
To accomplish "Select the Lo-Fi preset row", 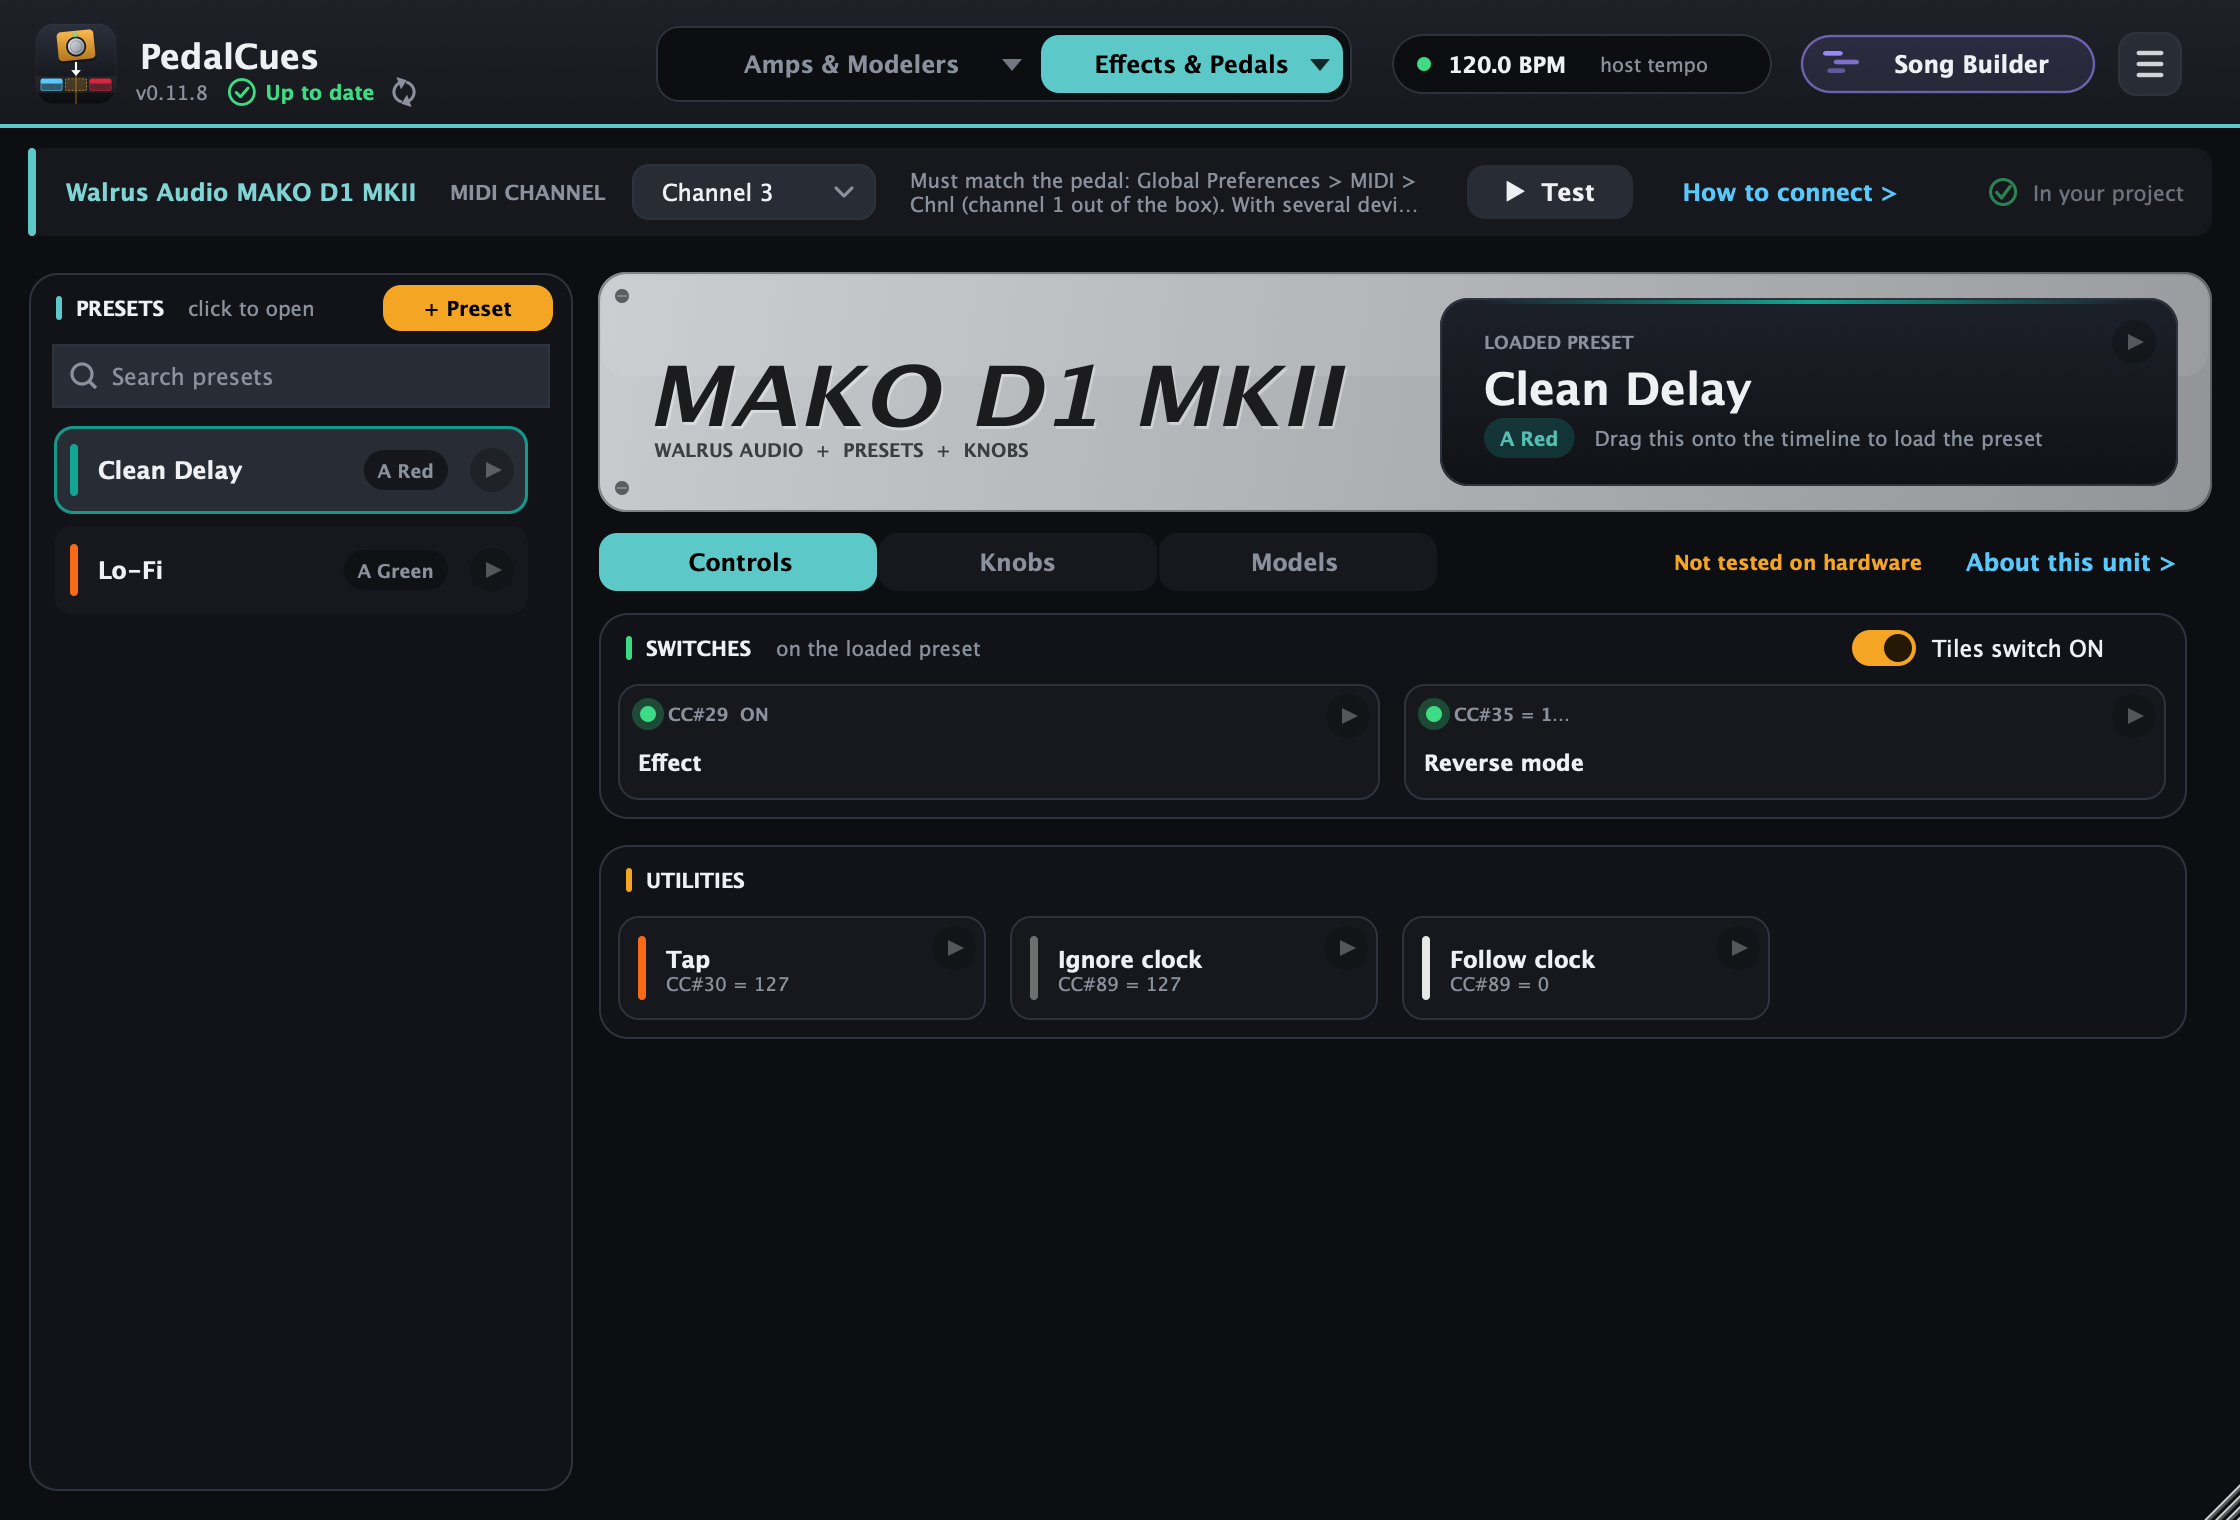I will coord(291,570).
